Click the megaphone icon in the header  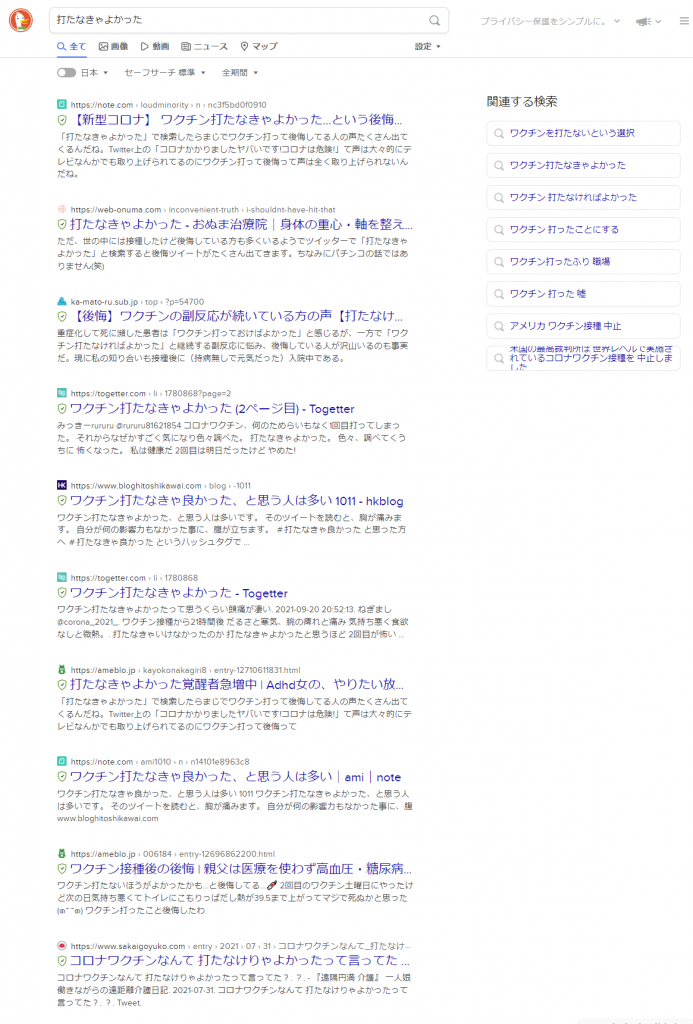pyautogui.click(x=642, y=20)
